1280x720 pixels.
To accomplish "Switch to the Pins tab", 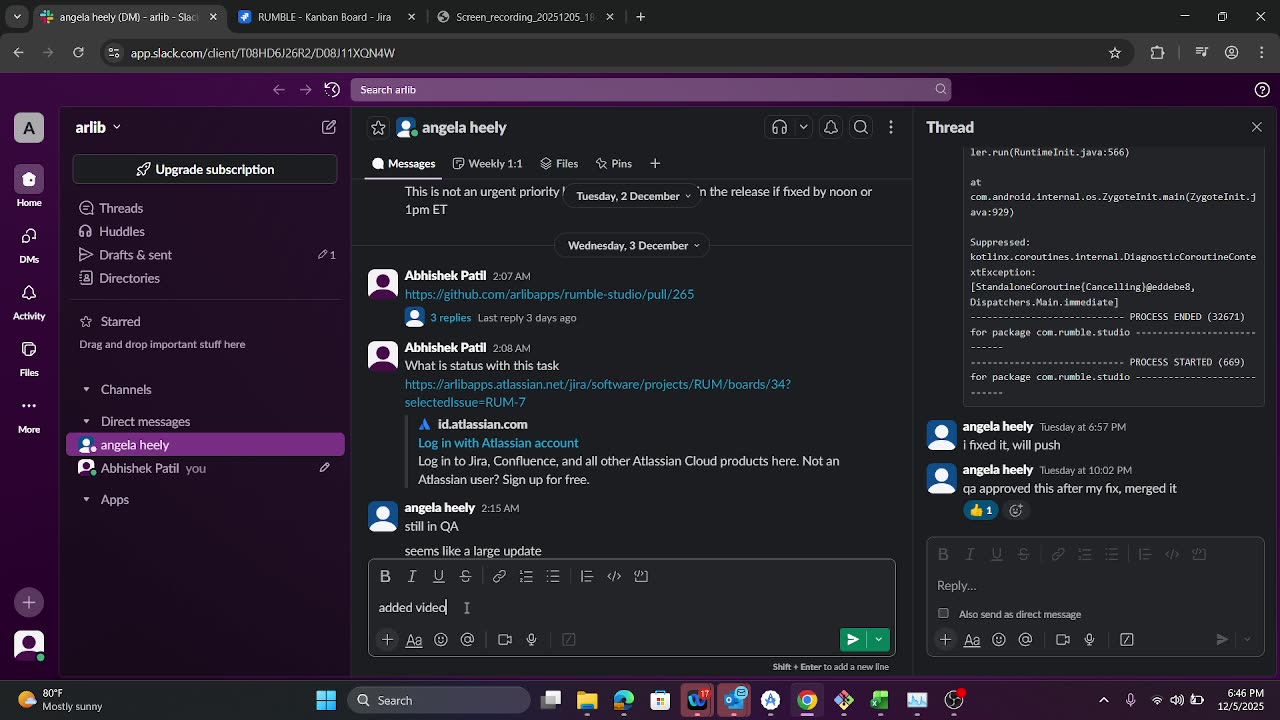I will coord(613,164).
